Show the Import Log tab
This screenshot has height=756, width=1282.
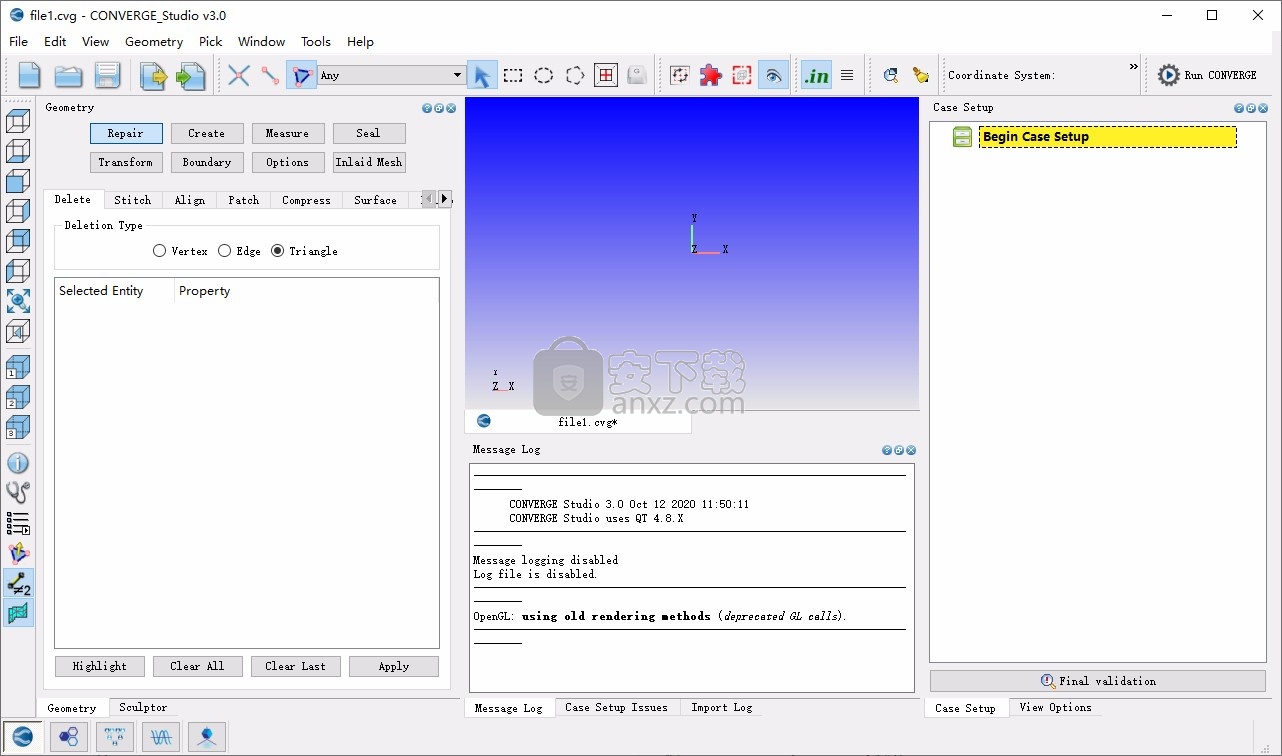pyautogui.click(x=722, y=707)
